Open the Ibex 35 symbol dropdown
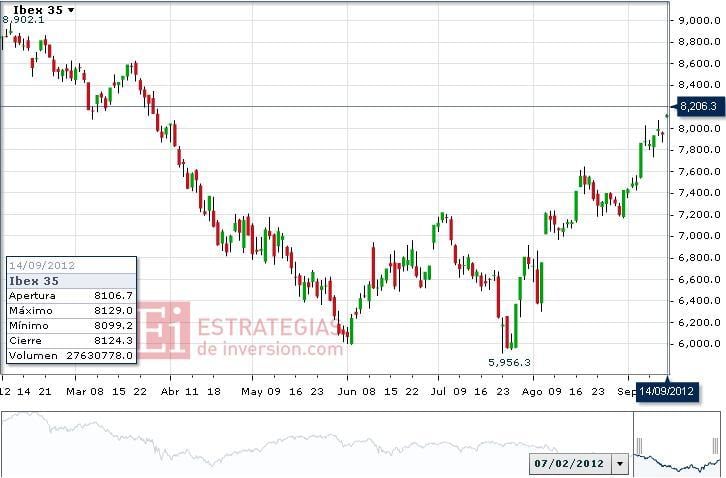 (x=43, y=10)
